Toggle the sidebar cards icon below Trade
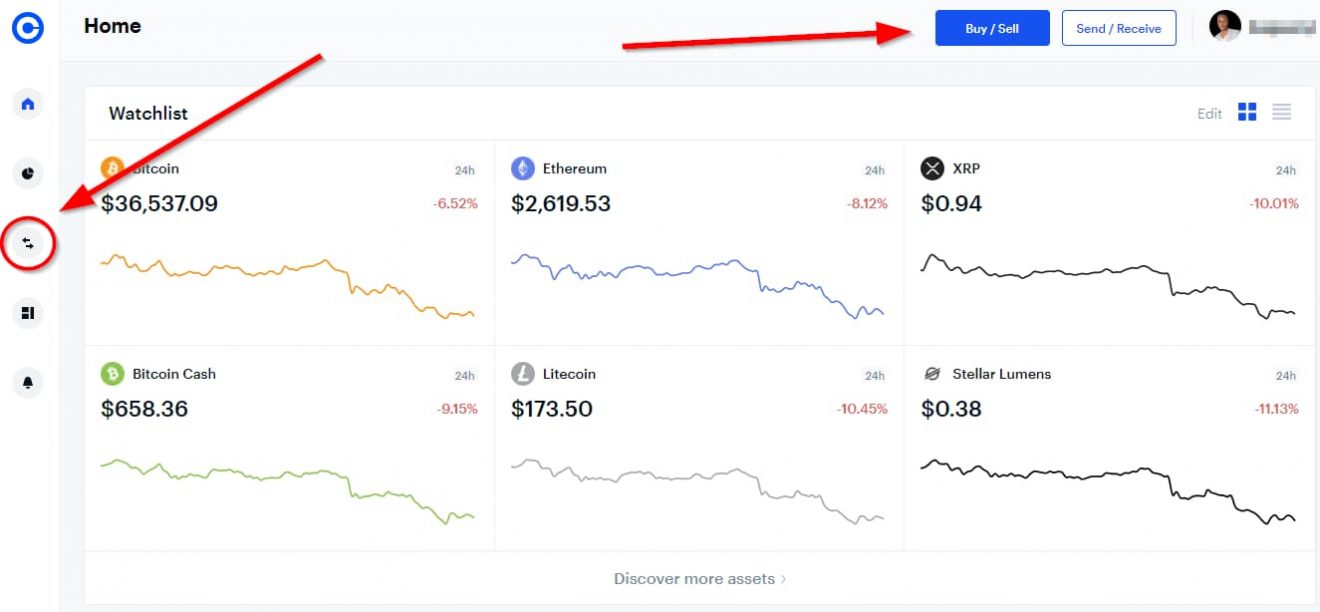This screenshot has width=1320, height=612. (27, 312)
